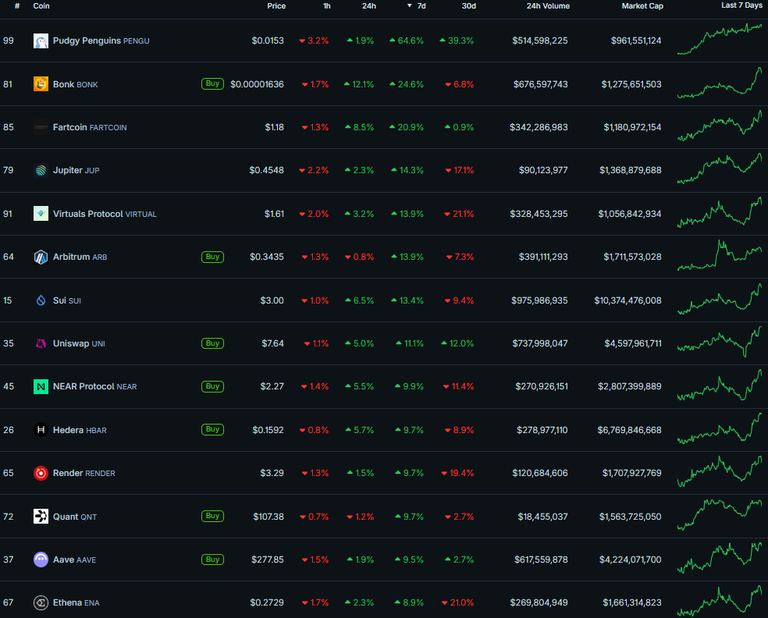Open the Quant QNT coin page
This screenshot has width=768, height=618.
tap(75, 517)
